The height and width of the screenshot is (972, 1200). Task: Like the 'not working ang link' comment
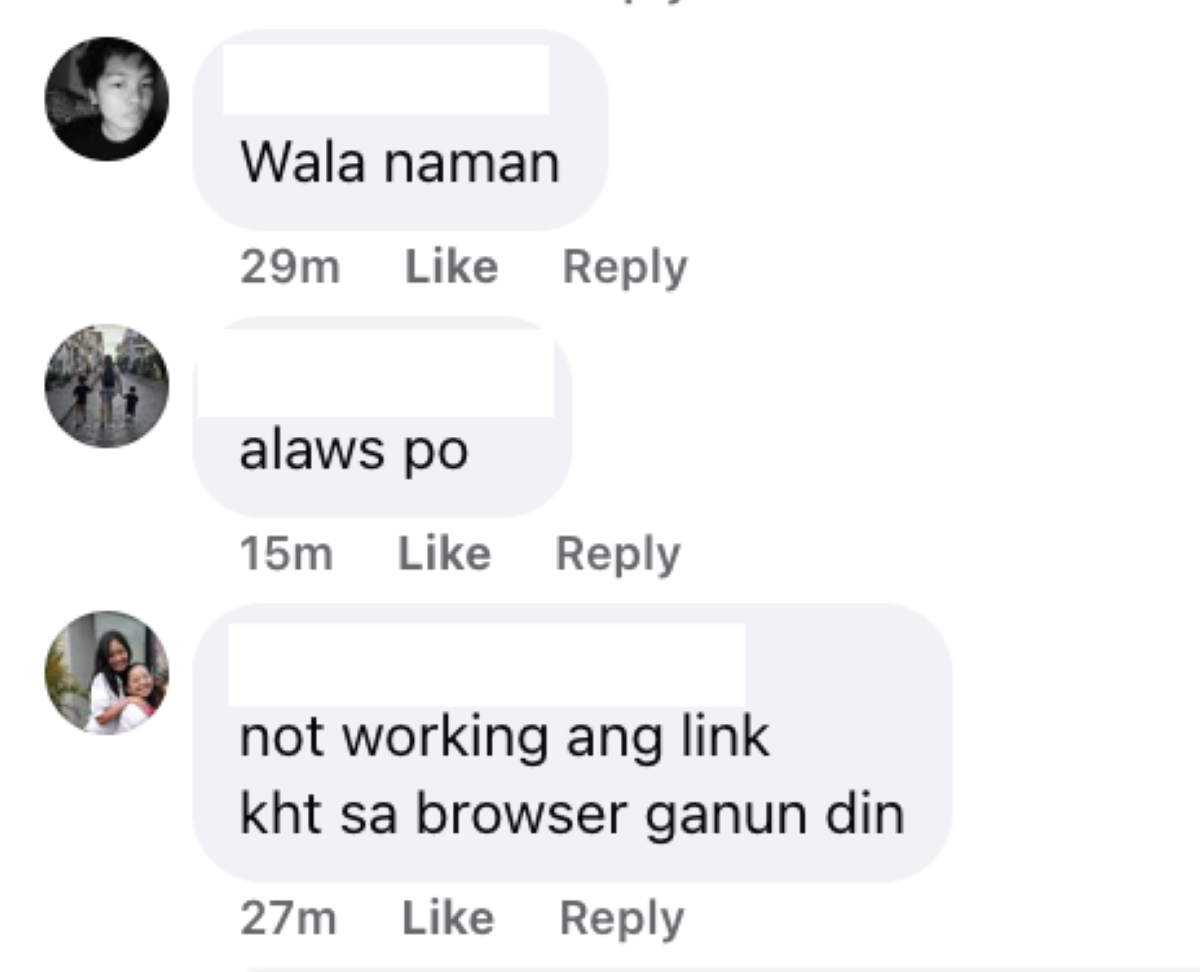[448, 919]
